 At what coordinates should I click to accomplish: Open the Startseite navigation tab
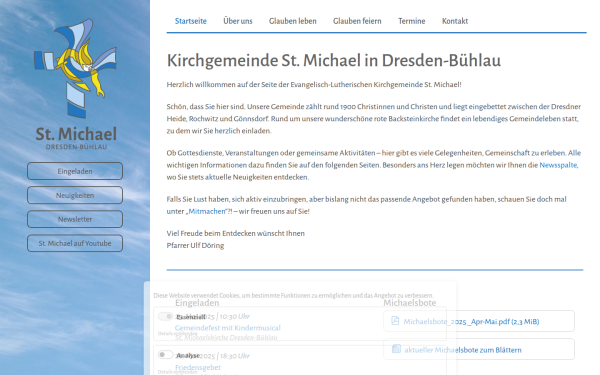191,21
